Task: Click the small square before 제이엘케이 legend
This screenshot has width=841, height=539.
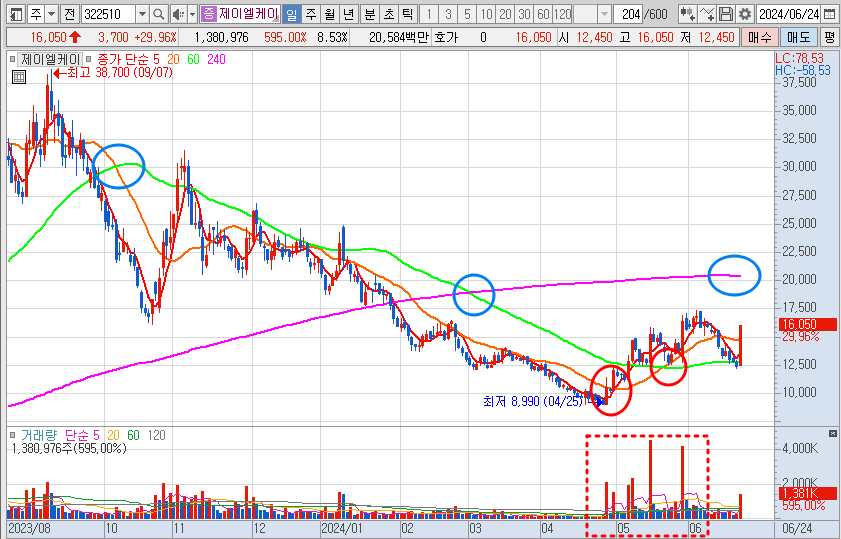Action: [12, 59]
